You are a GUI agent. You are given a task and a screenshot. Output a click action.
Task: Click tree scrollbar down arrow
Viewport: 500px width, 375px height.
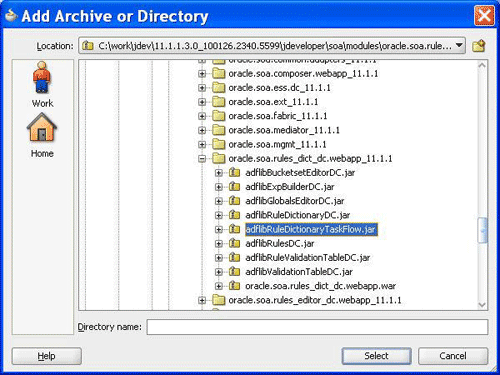click(x=482, y=305)
